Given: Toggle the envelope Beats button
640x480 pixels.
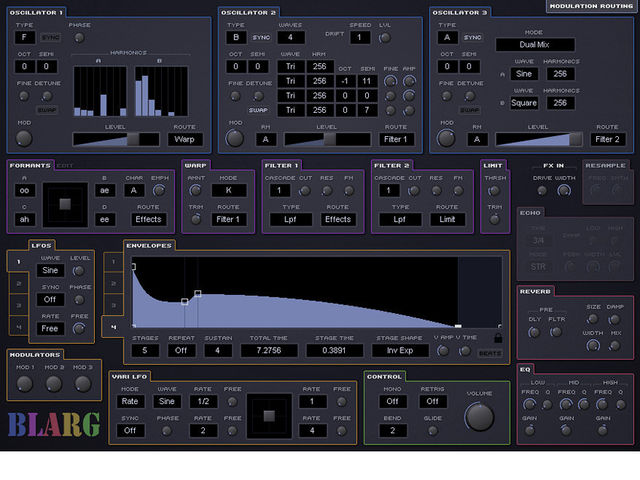Looking at the screenshot, I should (x=490, y=353).
